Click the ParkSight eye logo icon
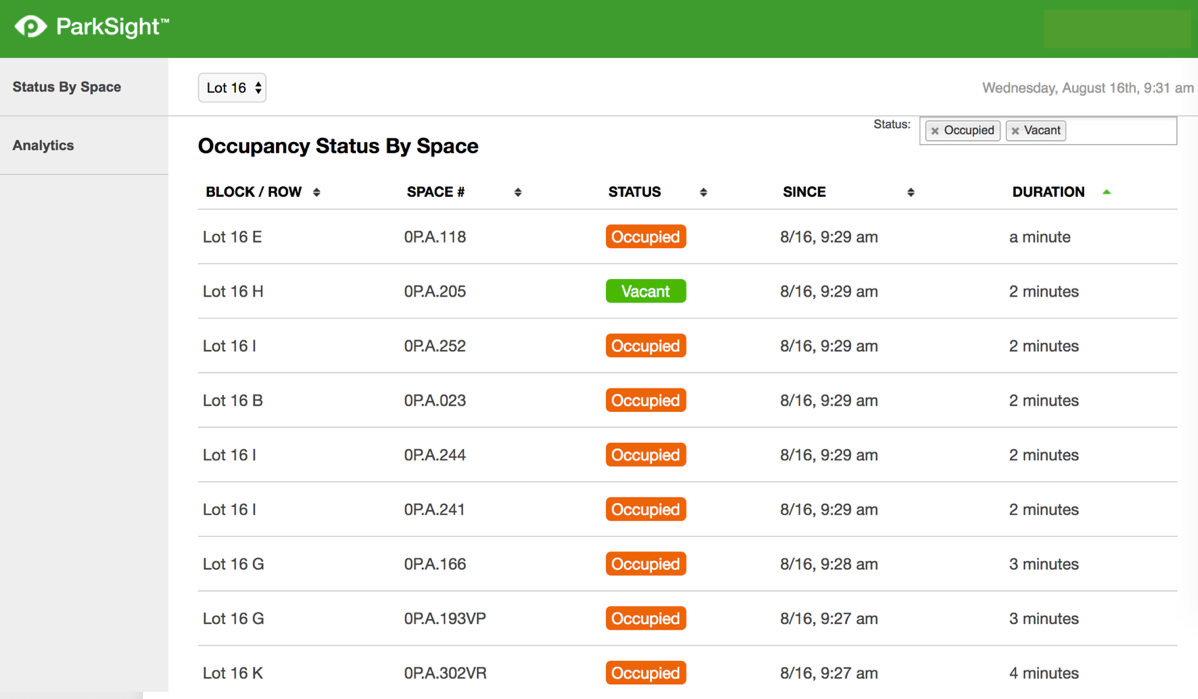The width and height of the screenshot is (1198, 699). coord(30,27)
